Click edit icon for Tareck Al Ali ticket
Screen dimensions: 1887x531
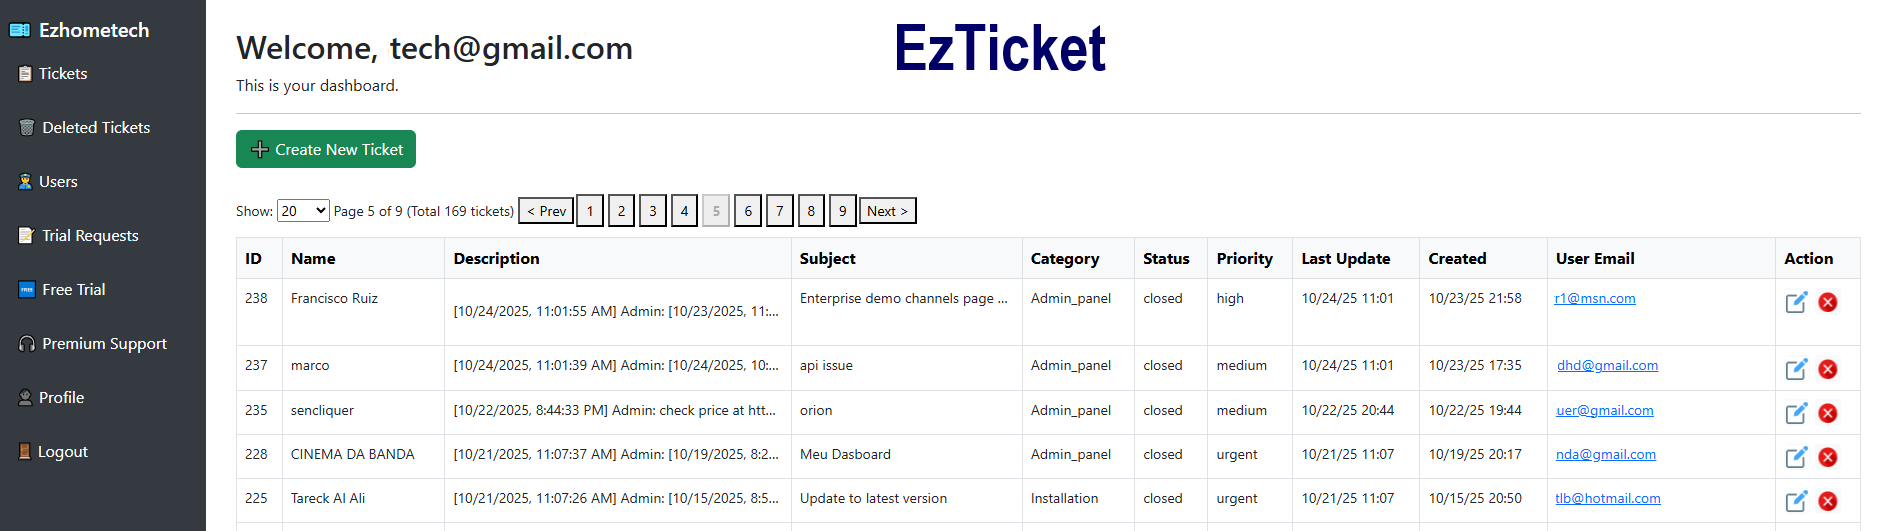(x=1796, y=501)
